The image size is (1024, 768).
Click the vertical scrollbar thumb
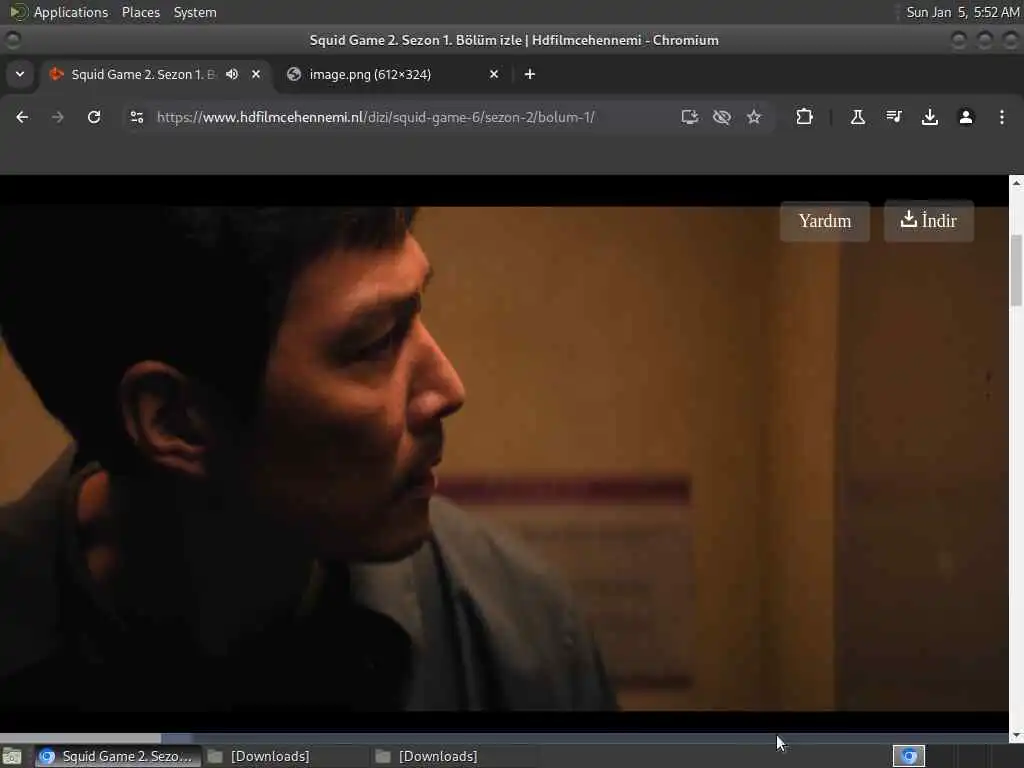1016,270
